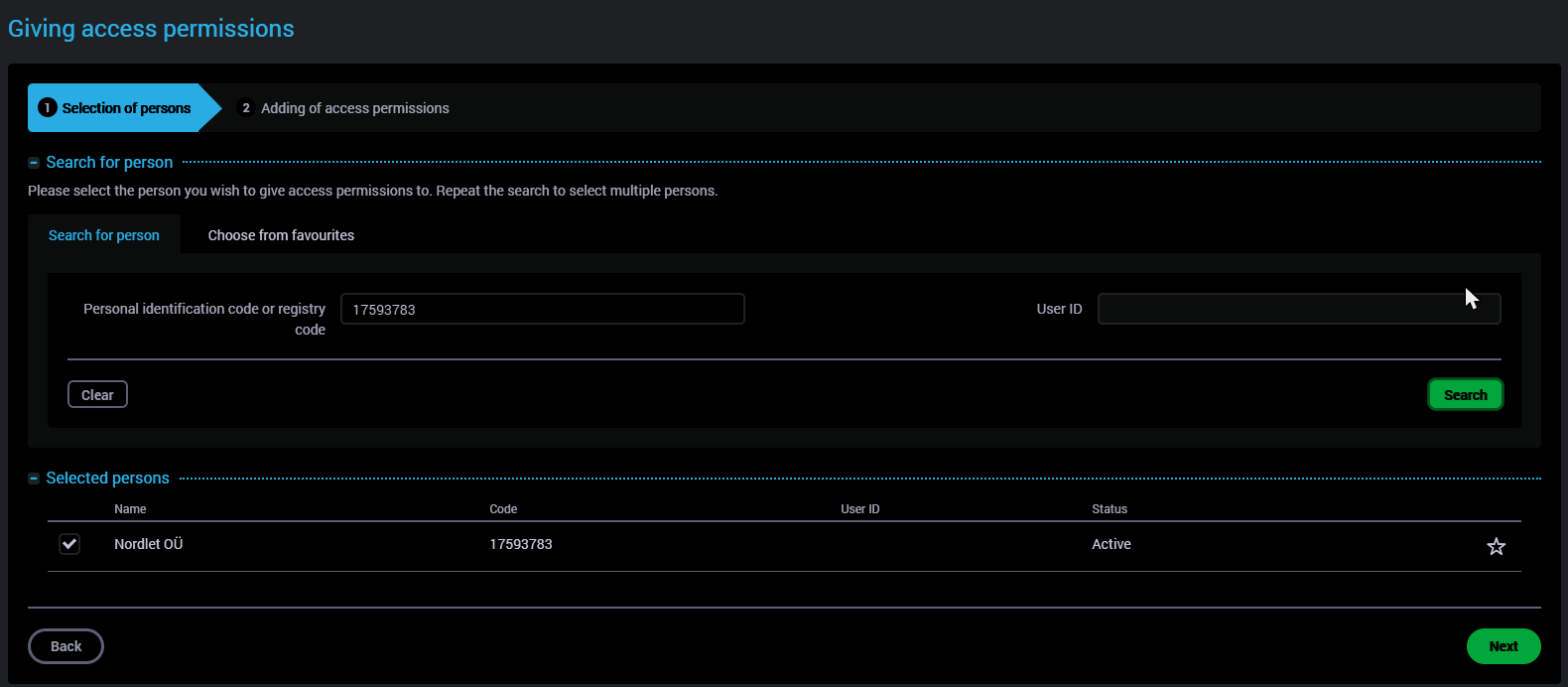Image resolution: width=1568 pixels, height=687 pixels.
Task: Uncheck the Nordlet OÜ checkbox
Action: (x=69, y=544)
